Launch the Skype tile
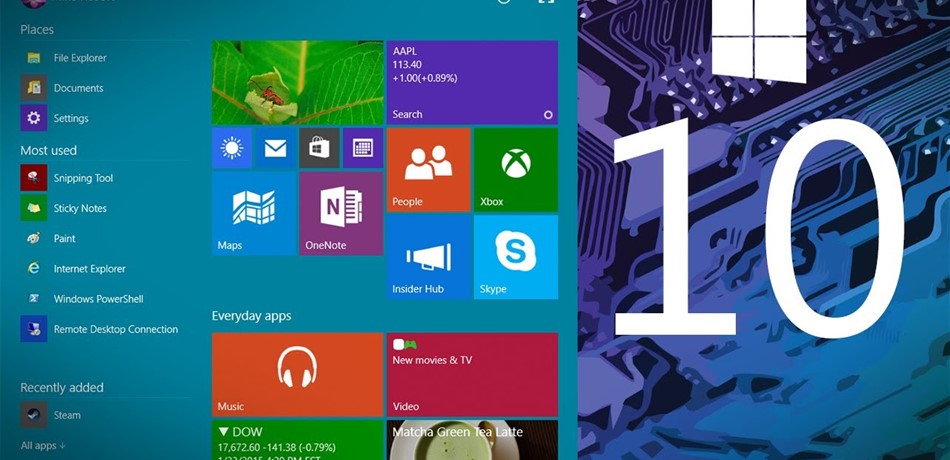 (516, 257)
